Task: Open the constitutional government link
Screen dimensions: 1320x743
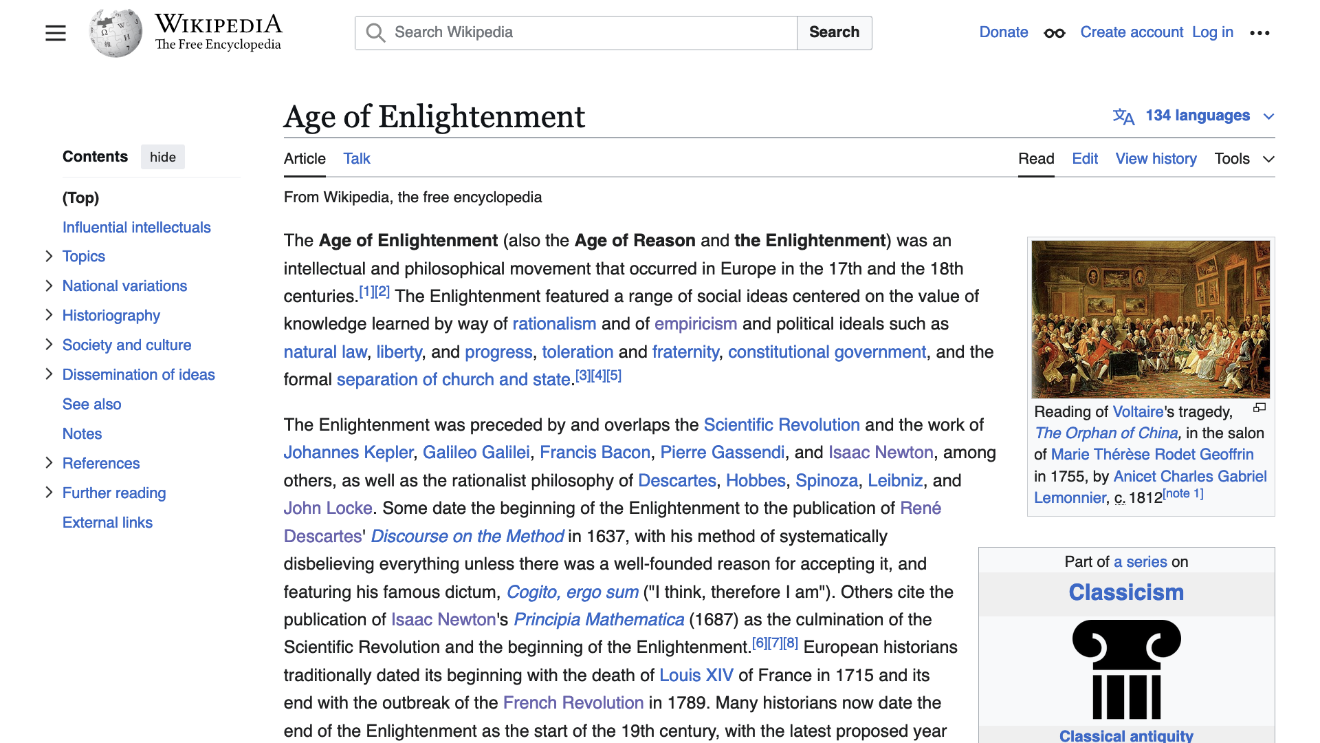Action: 827,352
